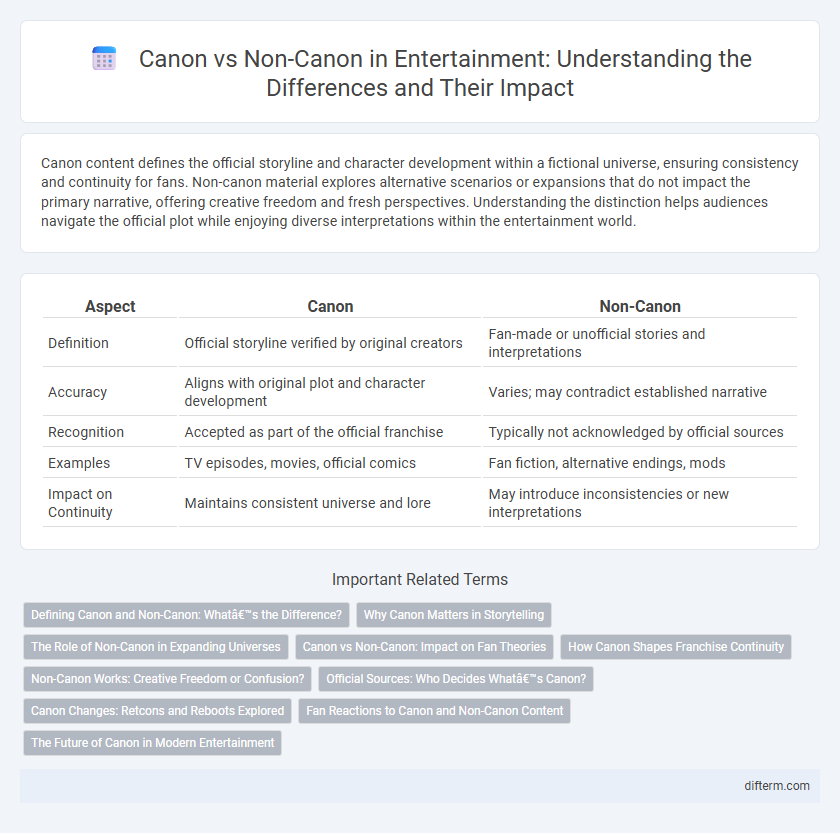
Task: Click 'Fan-made or unofficial stories' cell
Action: [x=640, y=343]
